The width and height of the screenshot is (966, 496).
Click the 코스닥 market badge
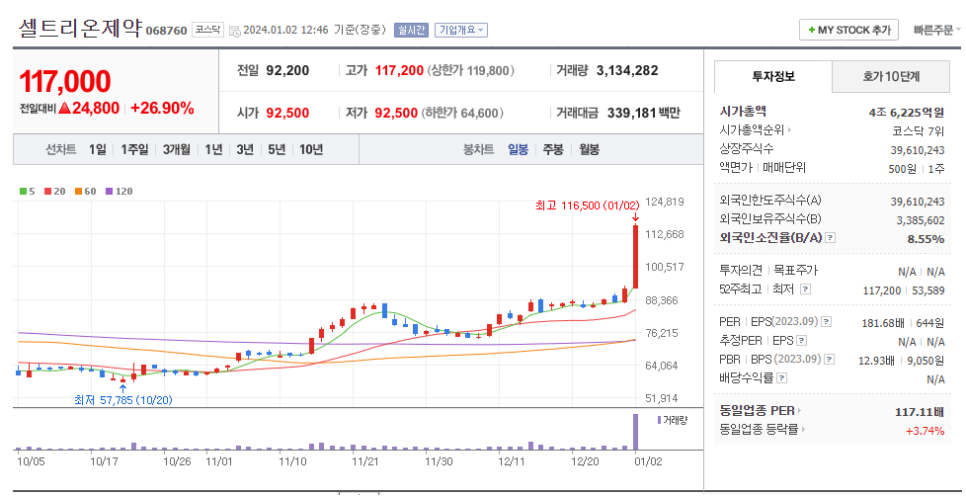point(208,30)
